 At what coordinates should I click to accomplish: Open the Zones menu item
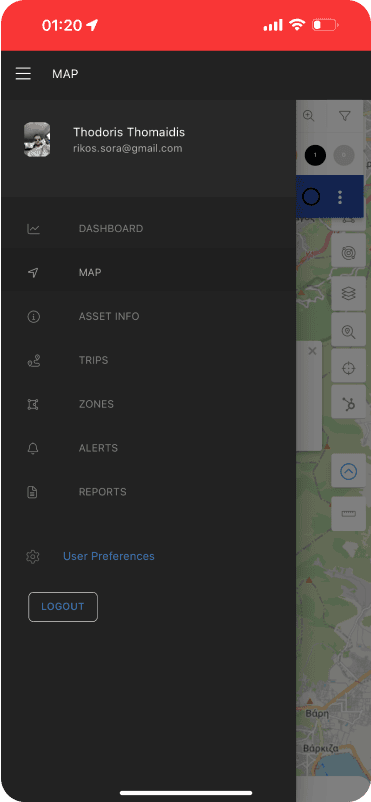[148, 405]
